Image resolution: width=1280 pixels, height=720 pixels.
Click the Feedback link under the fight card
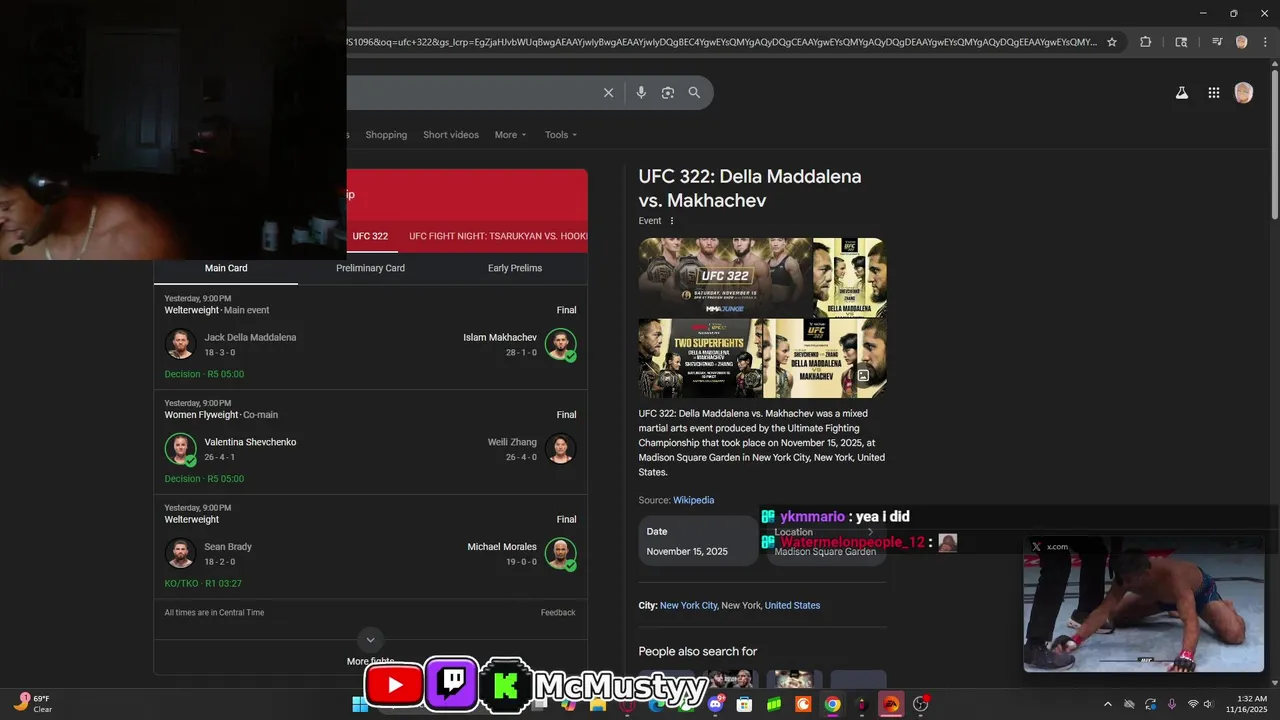click(x=558, y=612)
